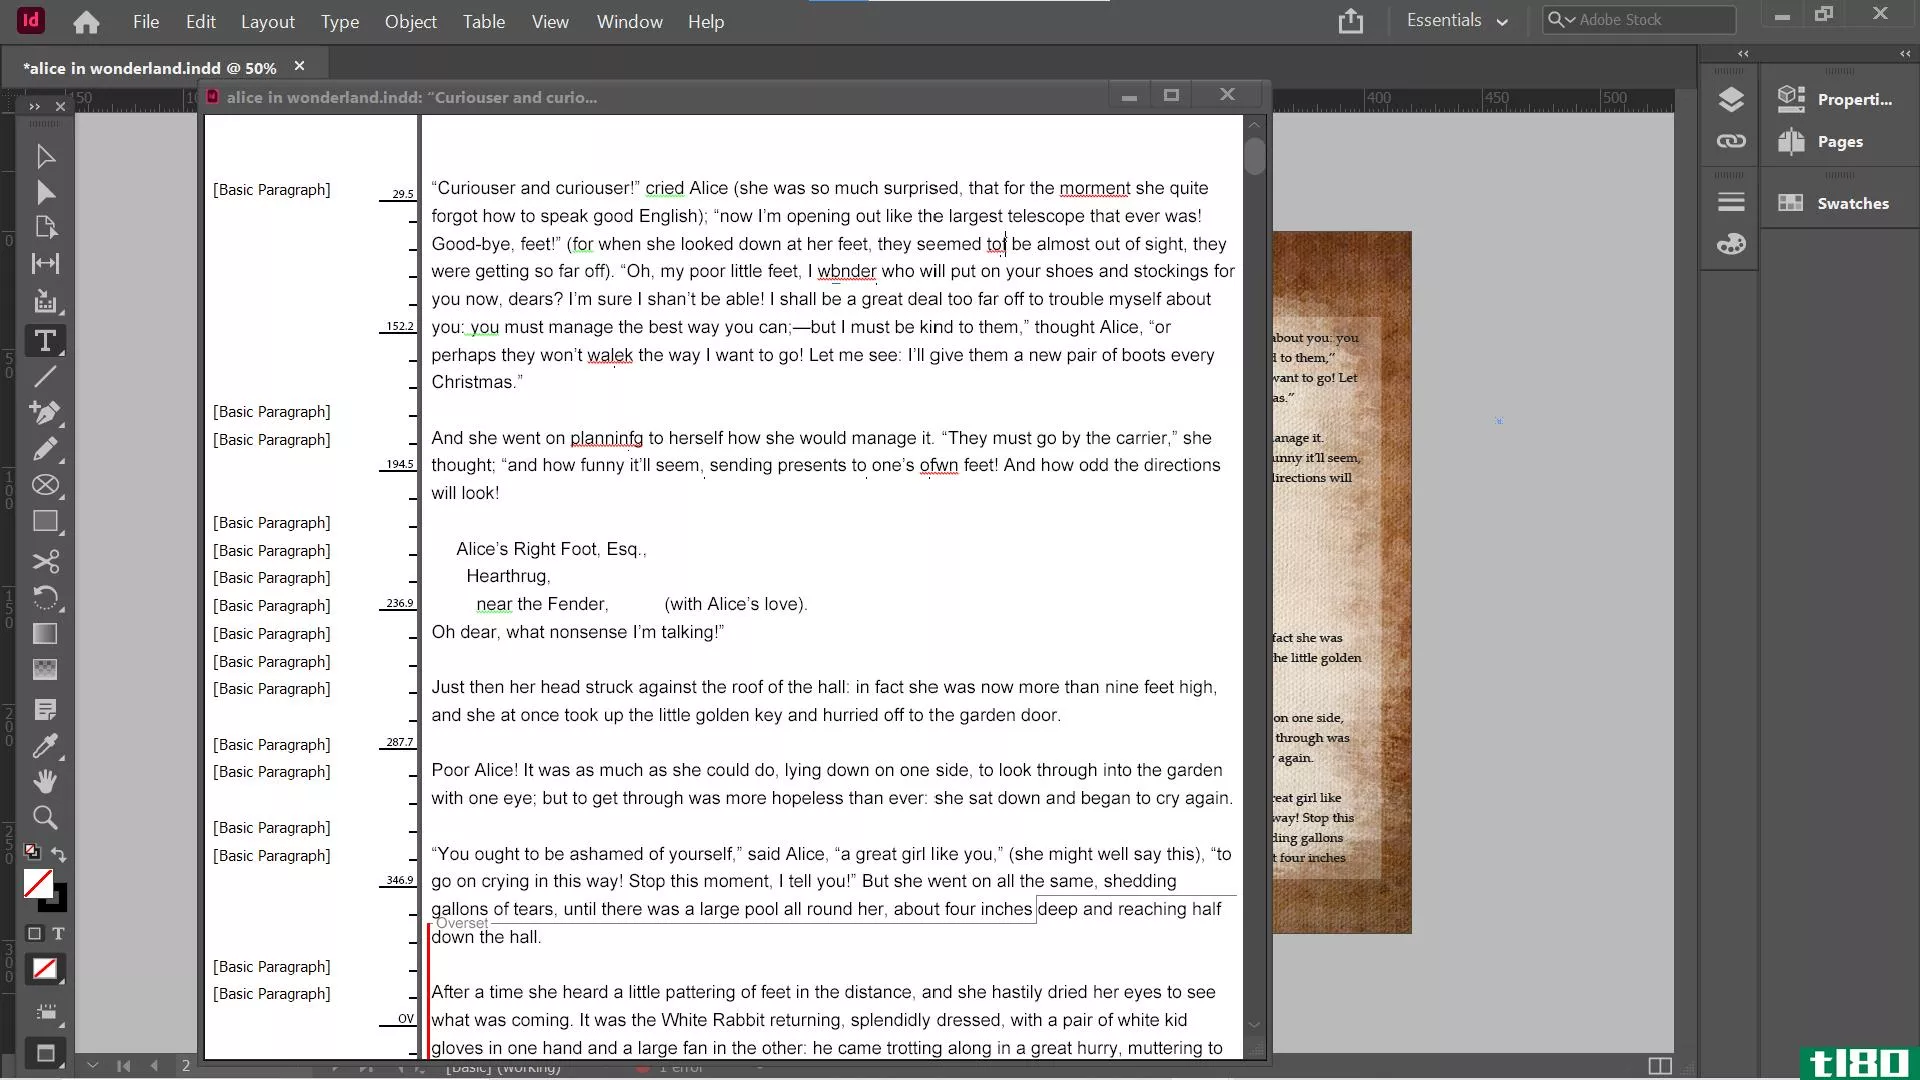The image size is (1920, 1080).
Task: Open the Type menu
Action: [x=339, y=20]
